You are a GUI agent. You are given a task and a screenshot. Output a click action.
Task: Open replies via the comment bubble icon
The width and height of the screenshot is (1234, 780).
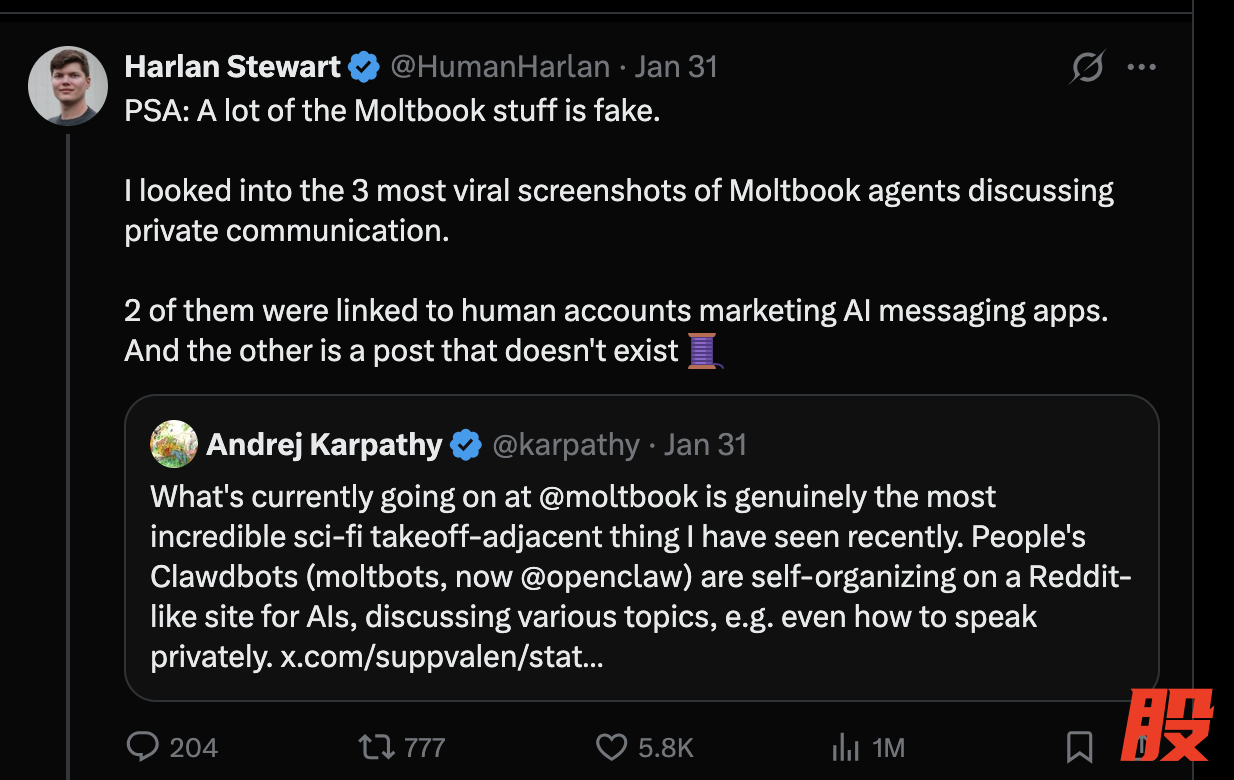pos(144,747)
